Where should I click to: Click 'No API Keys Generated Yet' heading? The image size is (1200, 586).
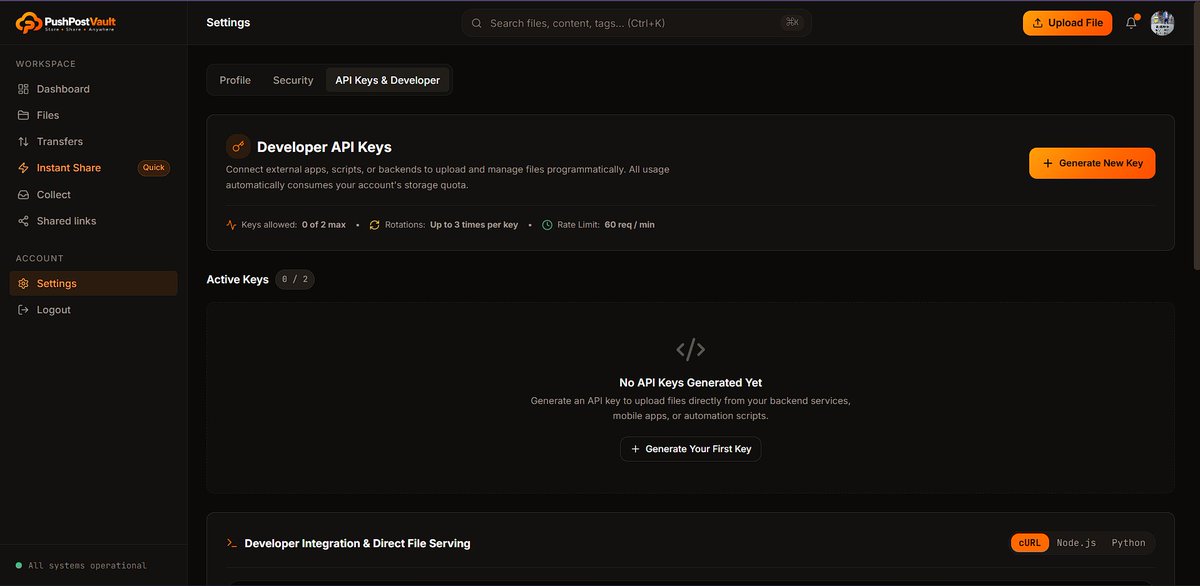691,382
